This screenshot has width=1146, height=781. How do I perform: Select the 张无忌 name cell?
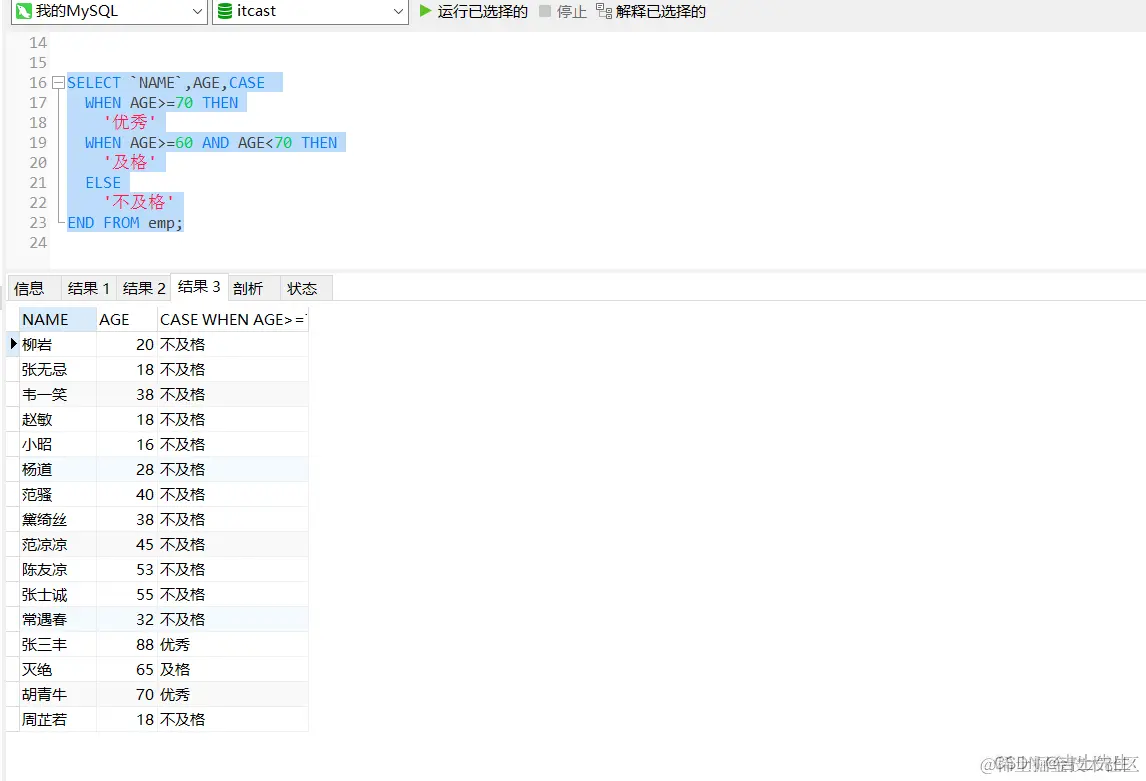58,370
